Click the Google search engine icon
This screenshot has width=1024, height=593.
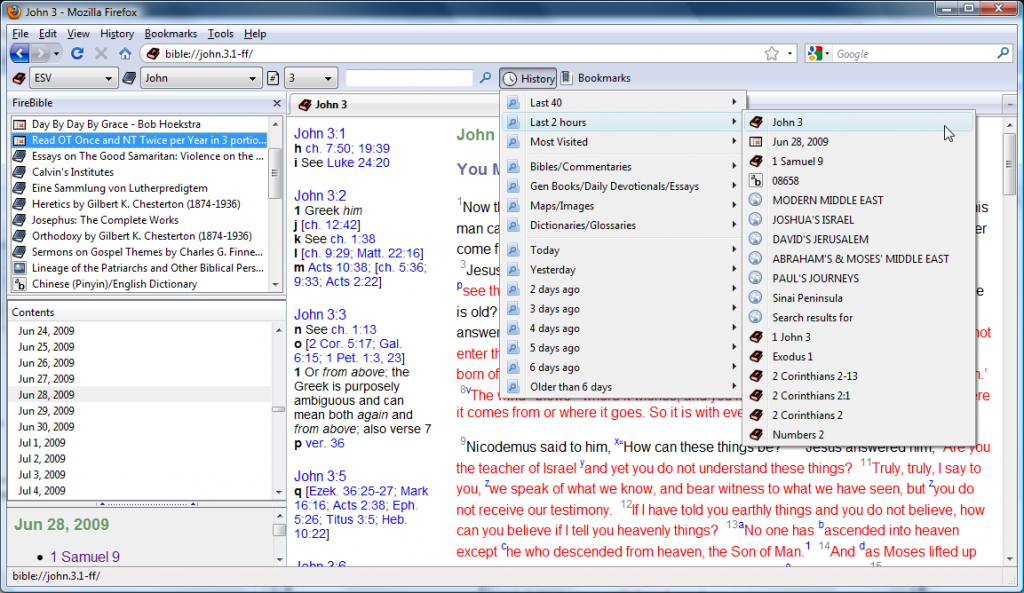click(816, 54)
